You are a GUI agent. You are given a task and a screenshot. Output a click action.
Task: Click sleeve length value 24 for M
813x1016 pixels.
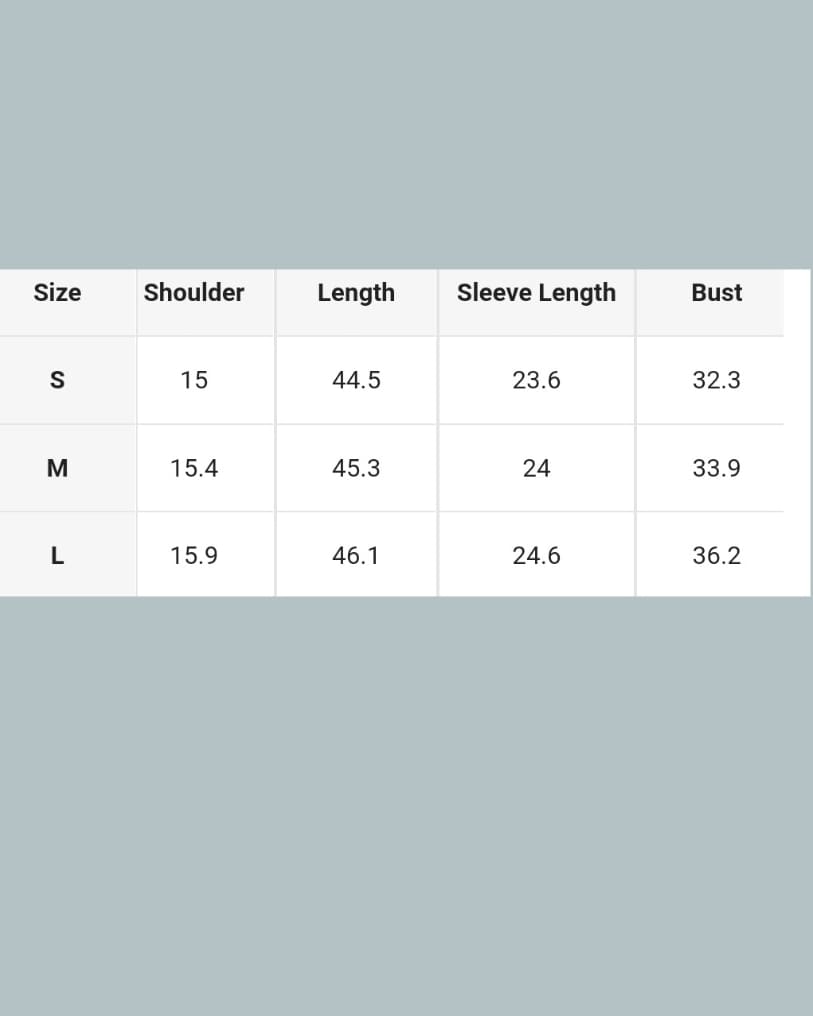point(536,468)
